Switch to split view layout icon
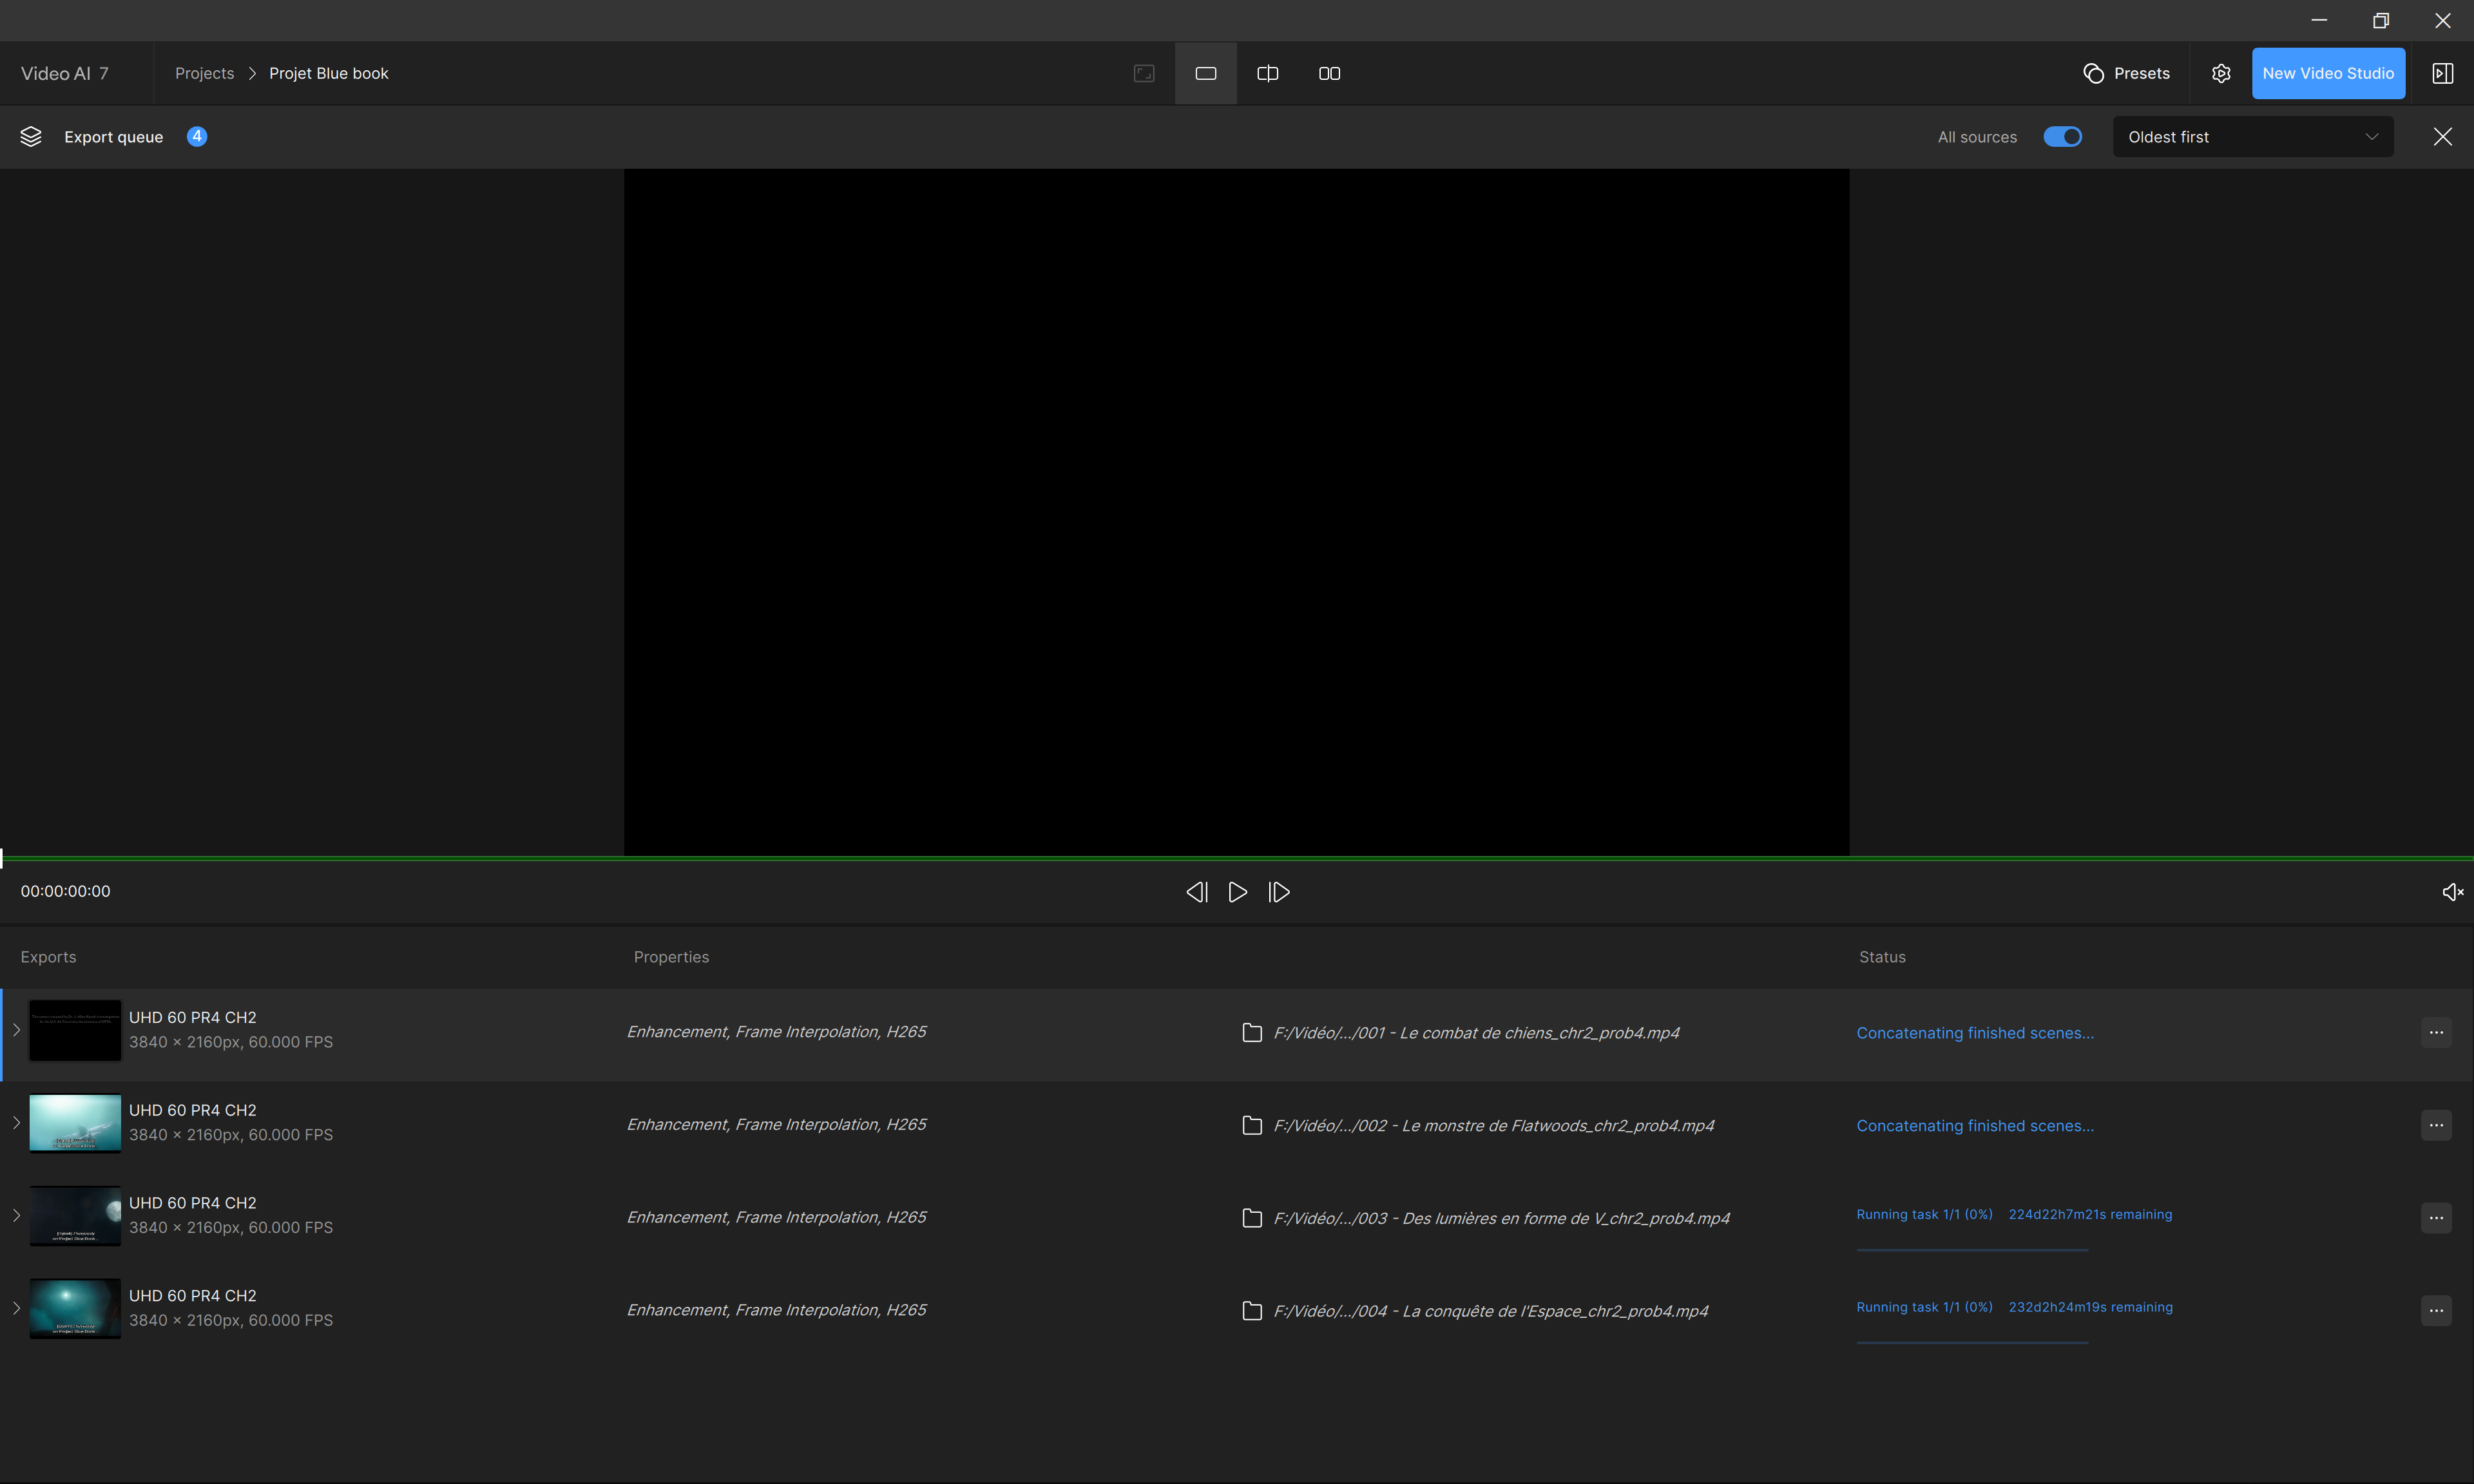Viewport: 2474px width, 1484px height. coord(1267,73)
